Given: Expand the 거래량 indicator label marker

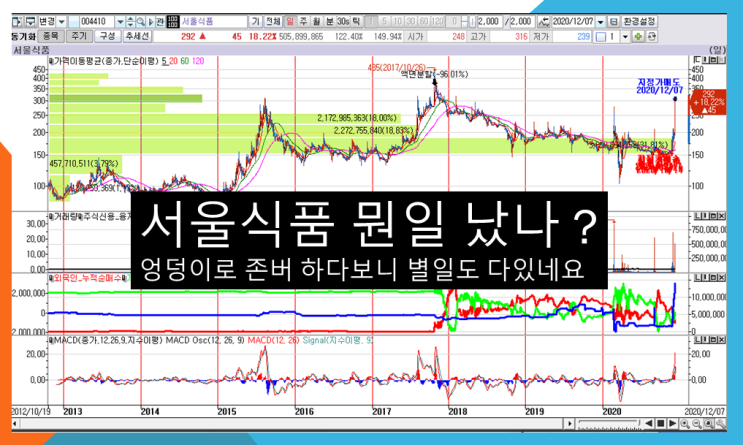Looking at the screenshot, I should click(50, 217).
